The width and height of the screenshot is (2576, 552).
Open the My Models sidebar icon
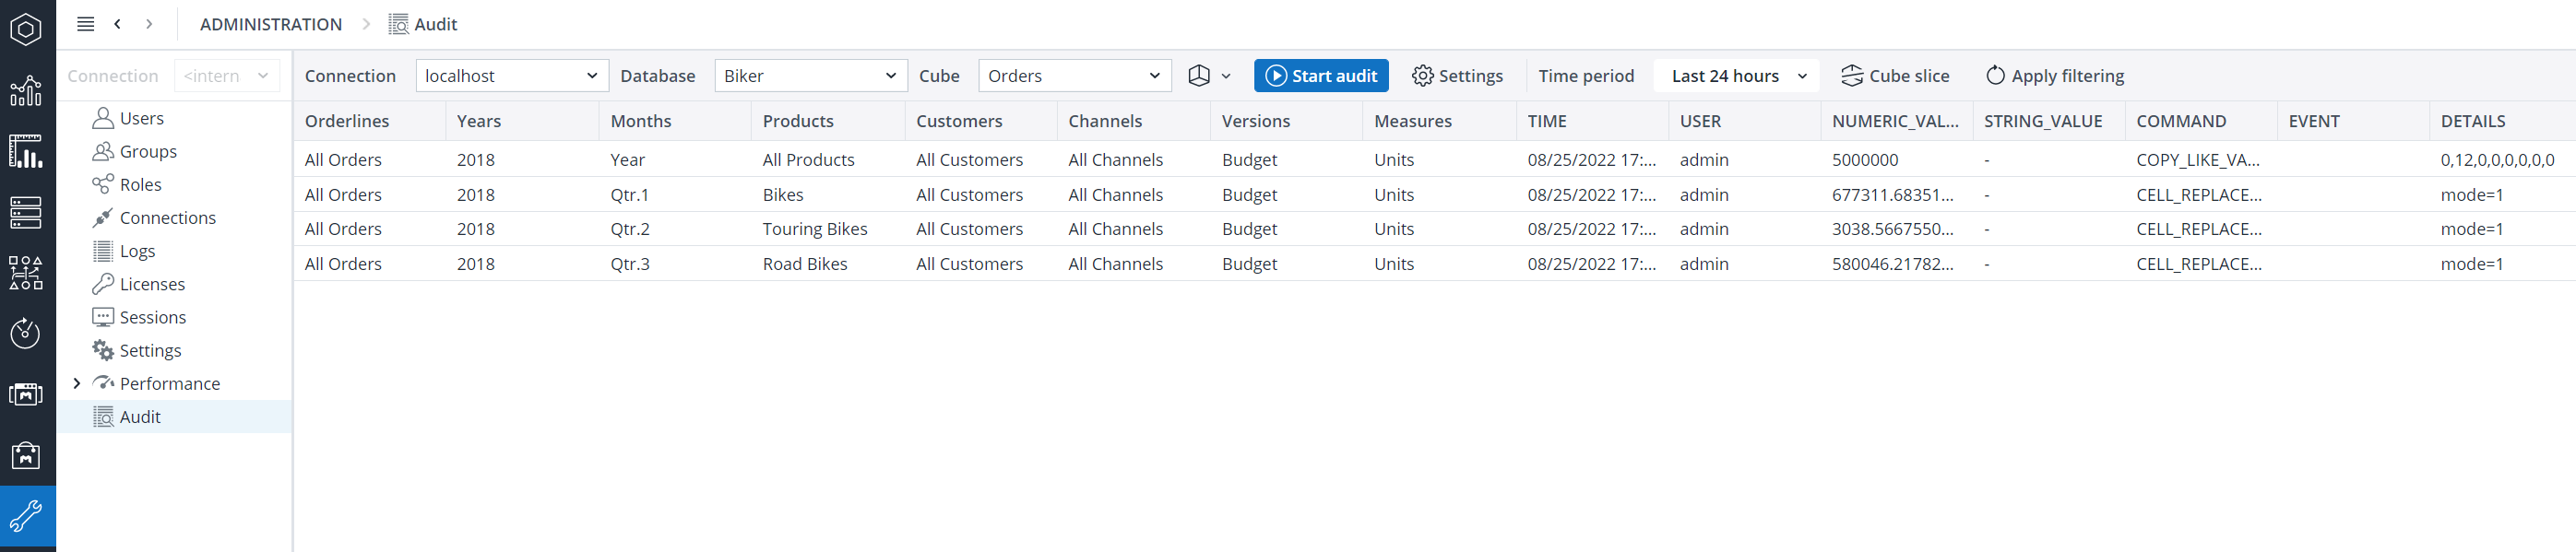(x=26, y=394)
